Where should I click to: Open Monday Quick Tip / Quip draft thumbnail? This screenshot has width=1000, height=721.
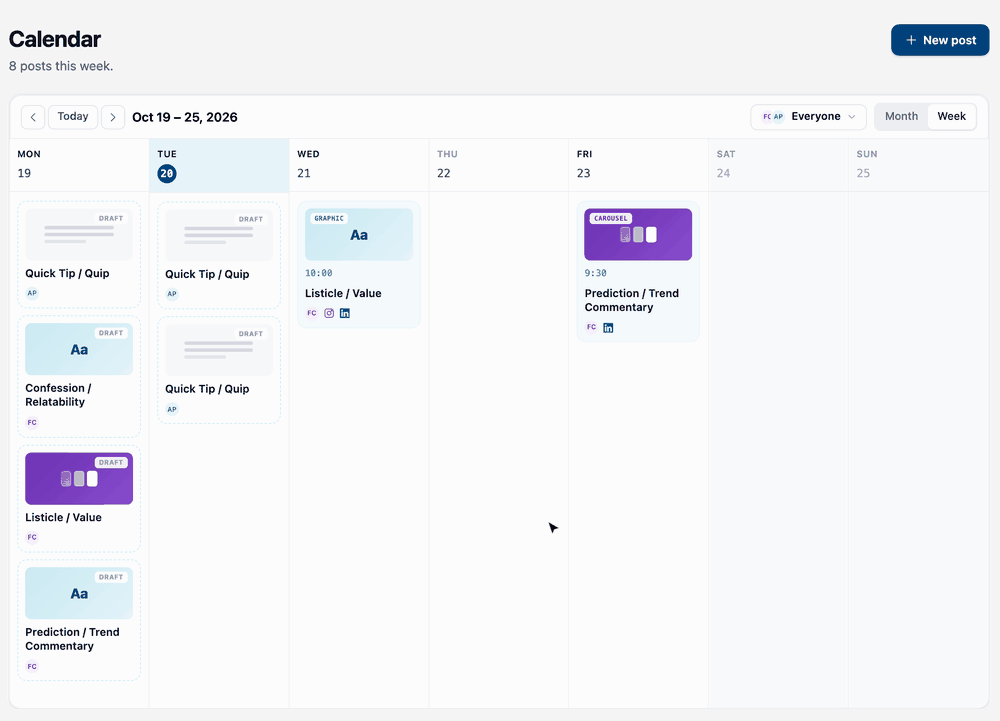(x=79, y=234)
